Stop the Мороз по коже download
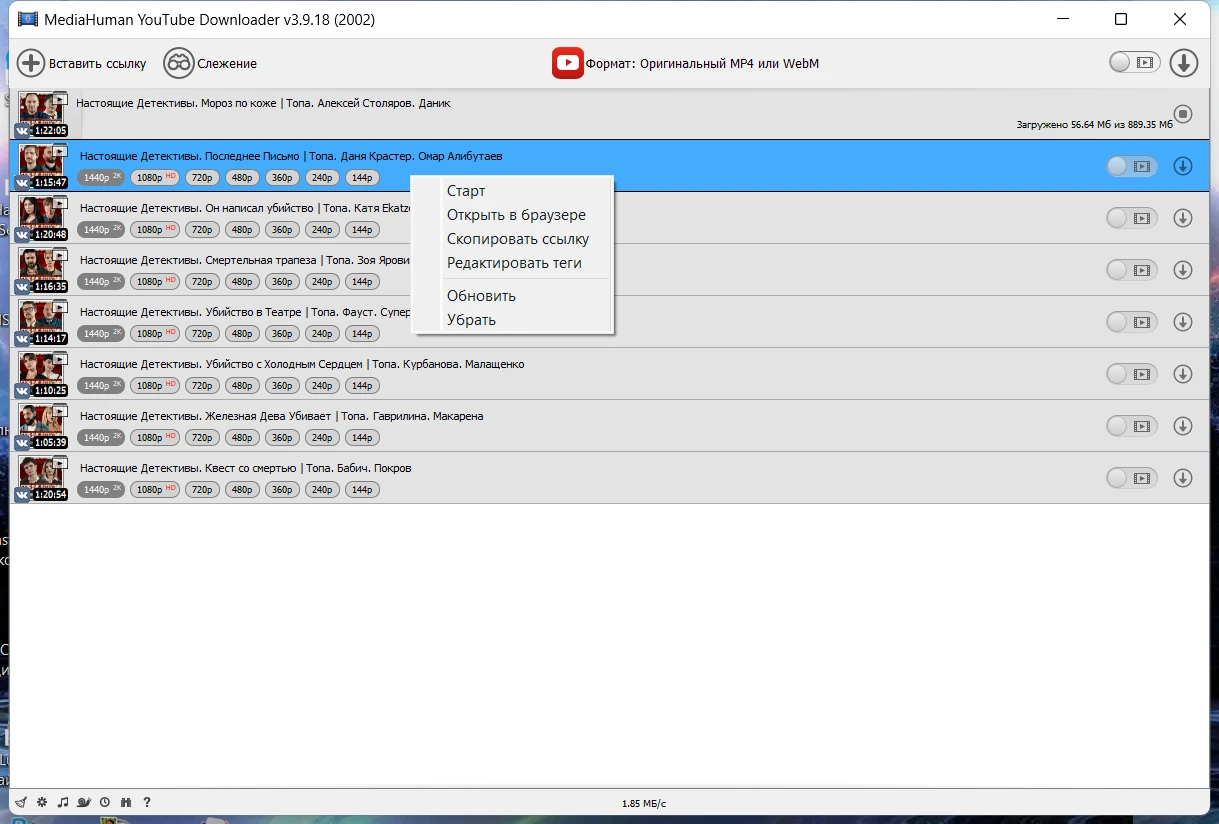Viewport: 1219px width, 824px height. point(1183,114)
